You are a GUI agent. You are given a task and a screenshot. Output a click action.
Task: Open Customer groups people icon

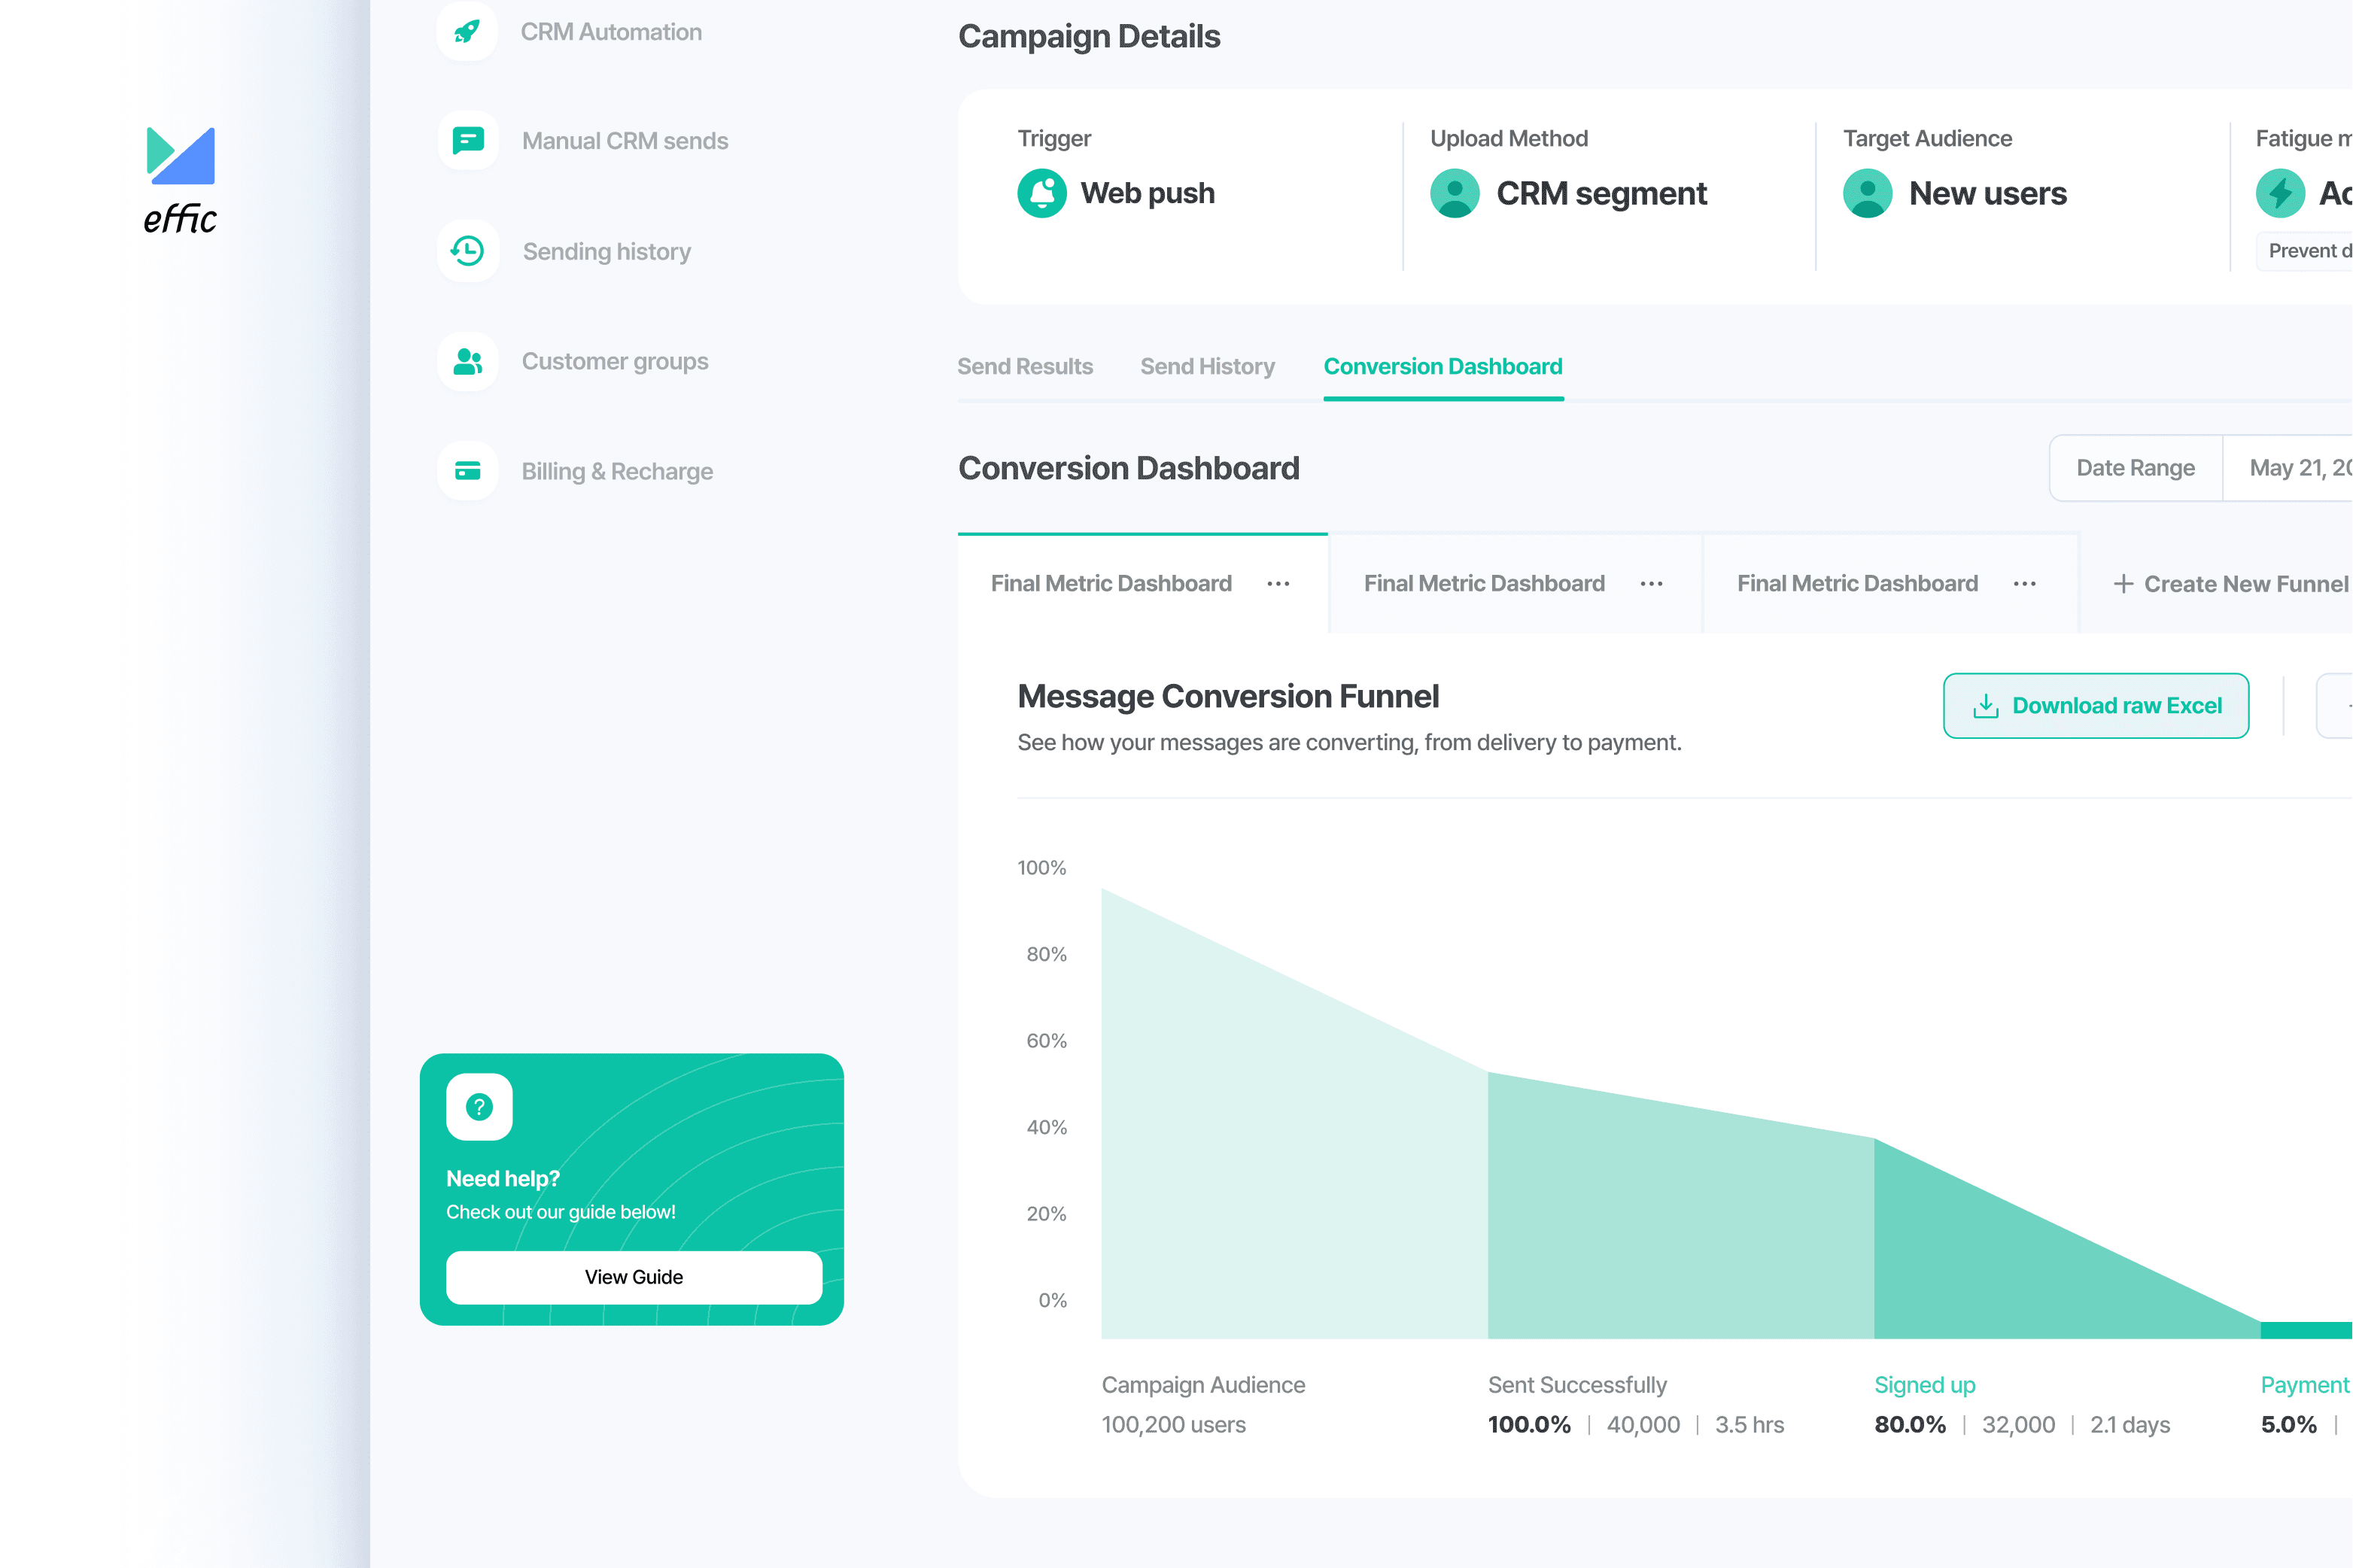click(467, 361)
